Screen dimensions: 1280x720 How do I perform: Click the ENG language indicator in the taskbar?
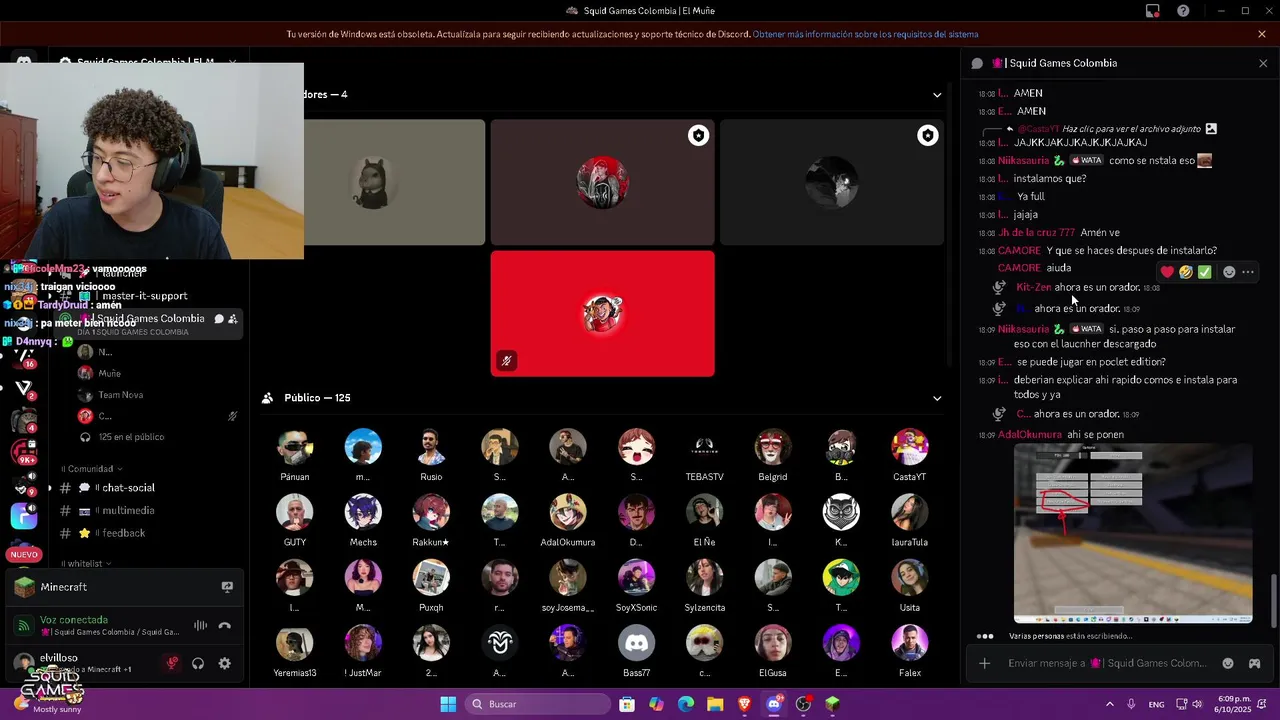click(x=1156, y=704)
